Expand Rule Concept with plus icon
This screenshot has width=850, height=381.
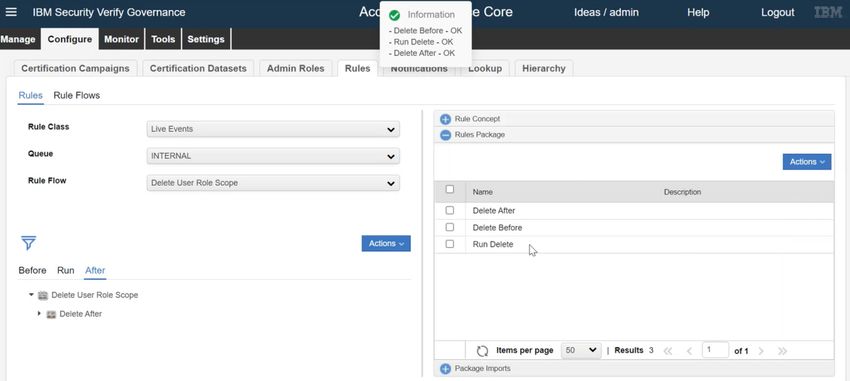point(446,119)
